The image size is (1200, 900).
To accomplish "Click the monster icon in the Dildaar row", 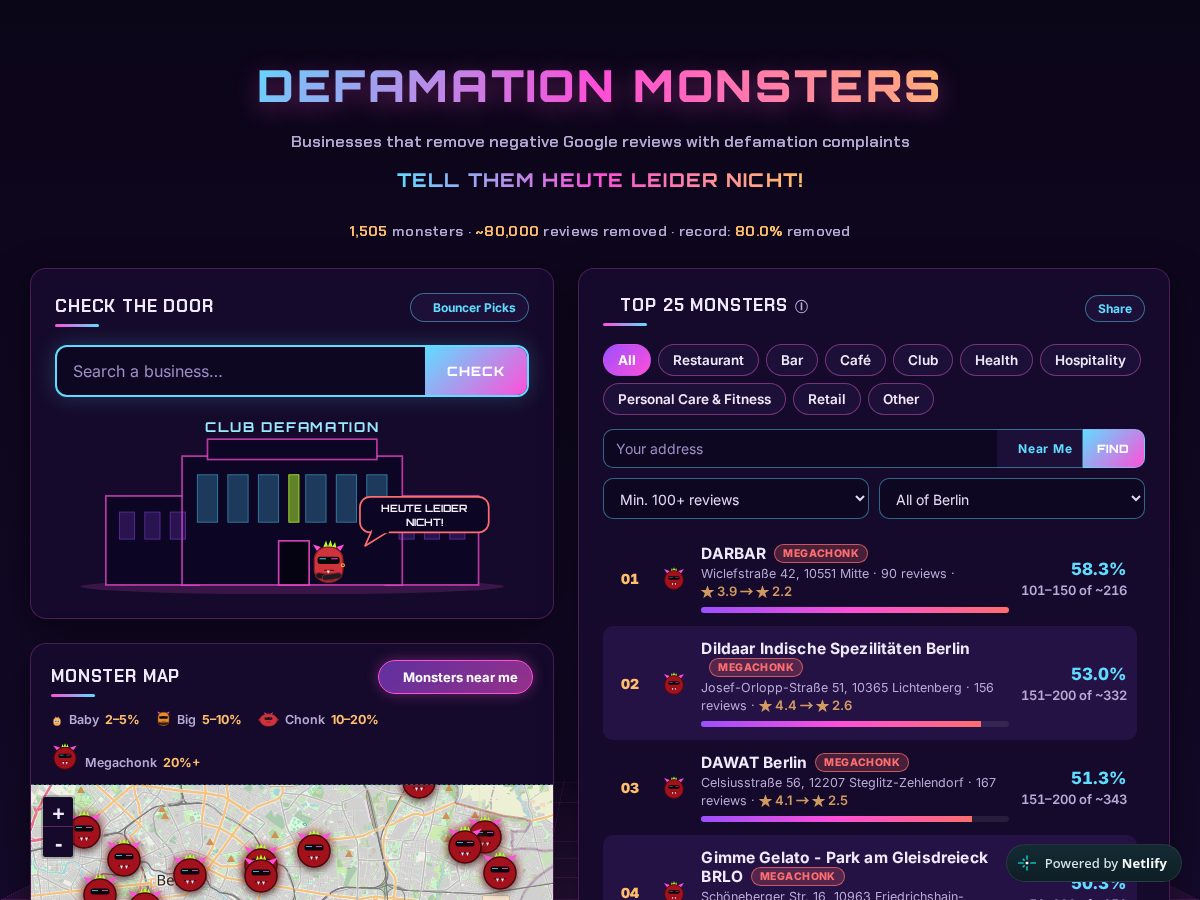I will (674, 683).
